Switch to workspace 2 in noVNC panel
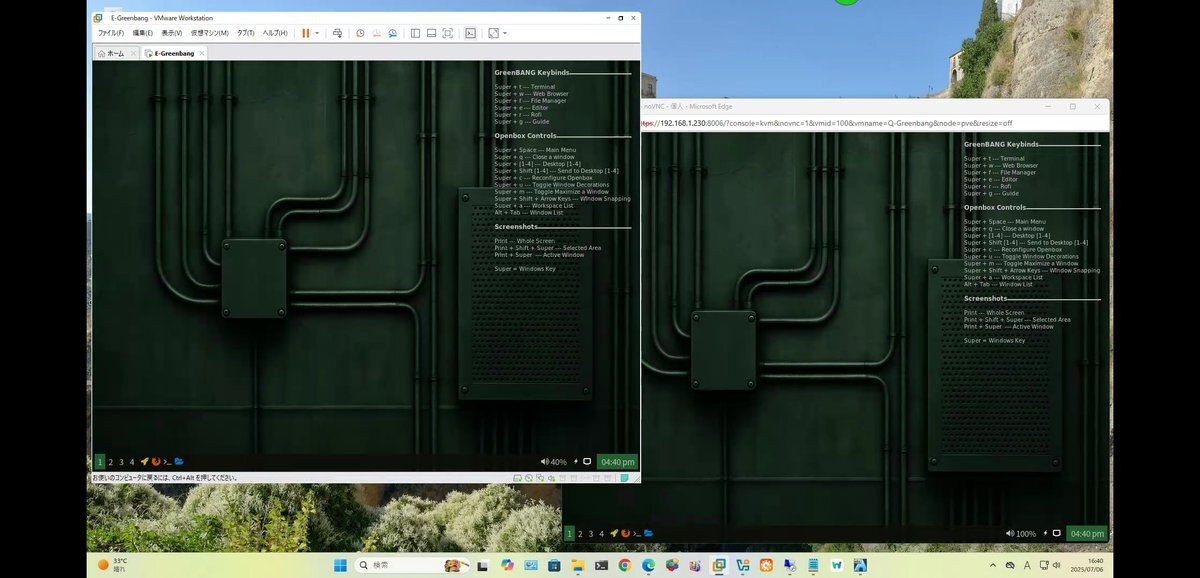 coord(580,534)
